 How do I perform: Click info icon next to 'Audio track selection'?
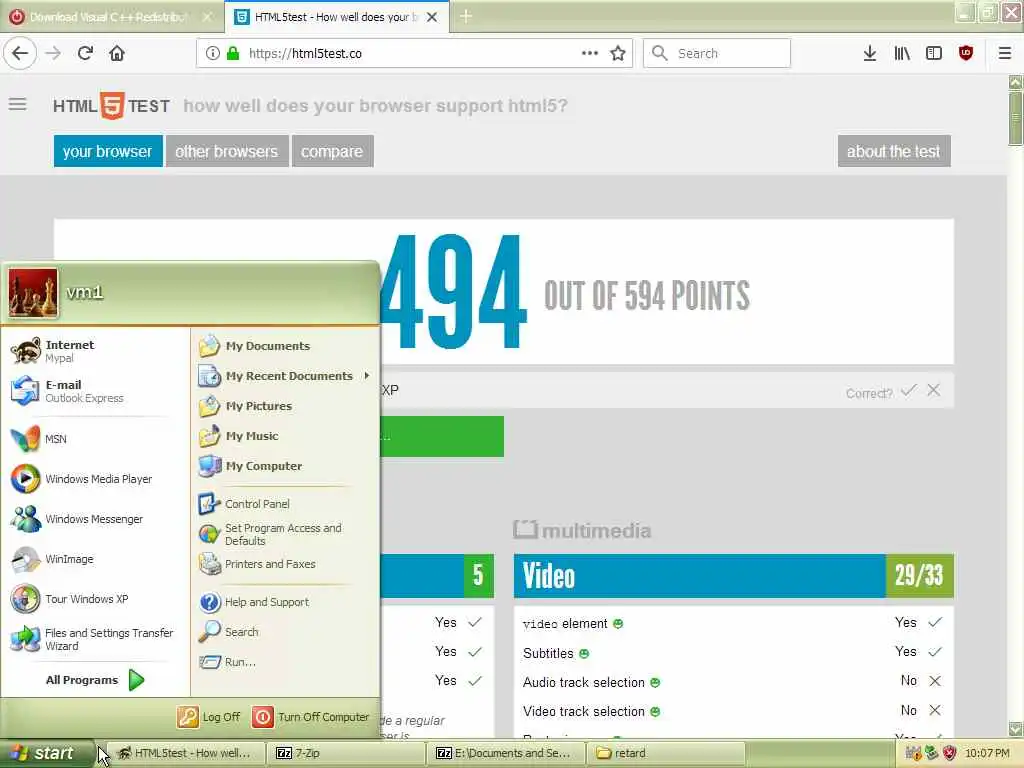click(x=655, y=682)
